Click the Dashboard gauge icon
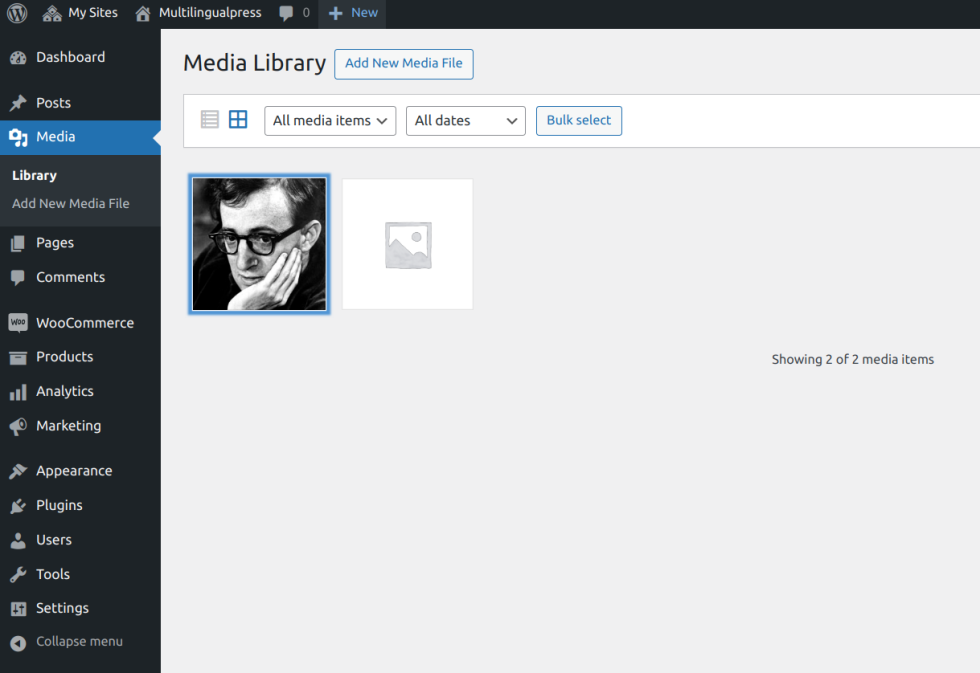Image resolution: width=980 pixels, height=673 pixels. coord(18,57)
